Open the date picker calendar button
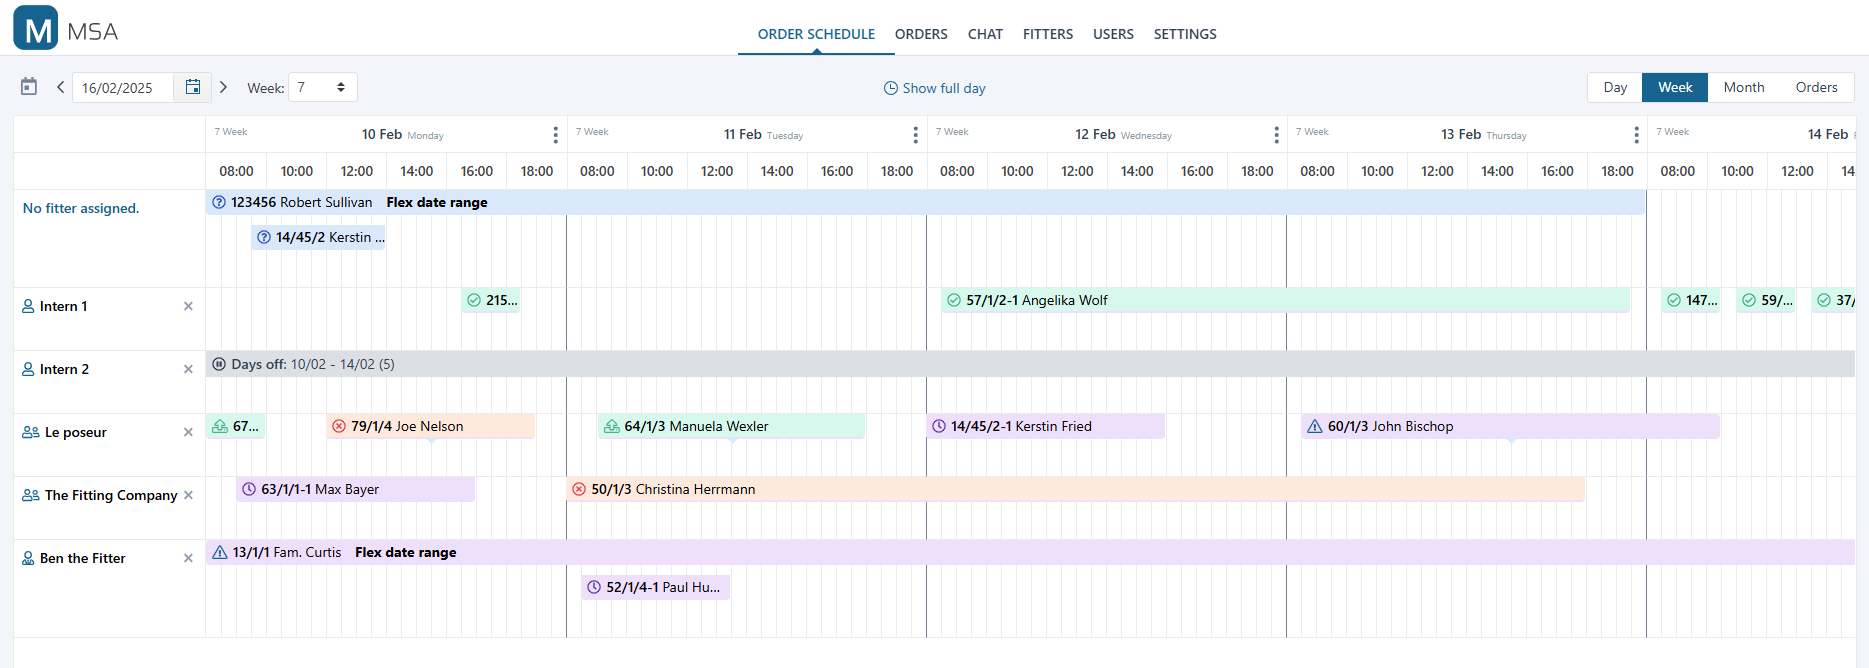This screenshot has height=668, width=1869. point(193,87)
